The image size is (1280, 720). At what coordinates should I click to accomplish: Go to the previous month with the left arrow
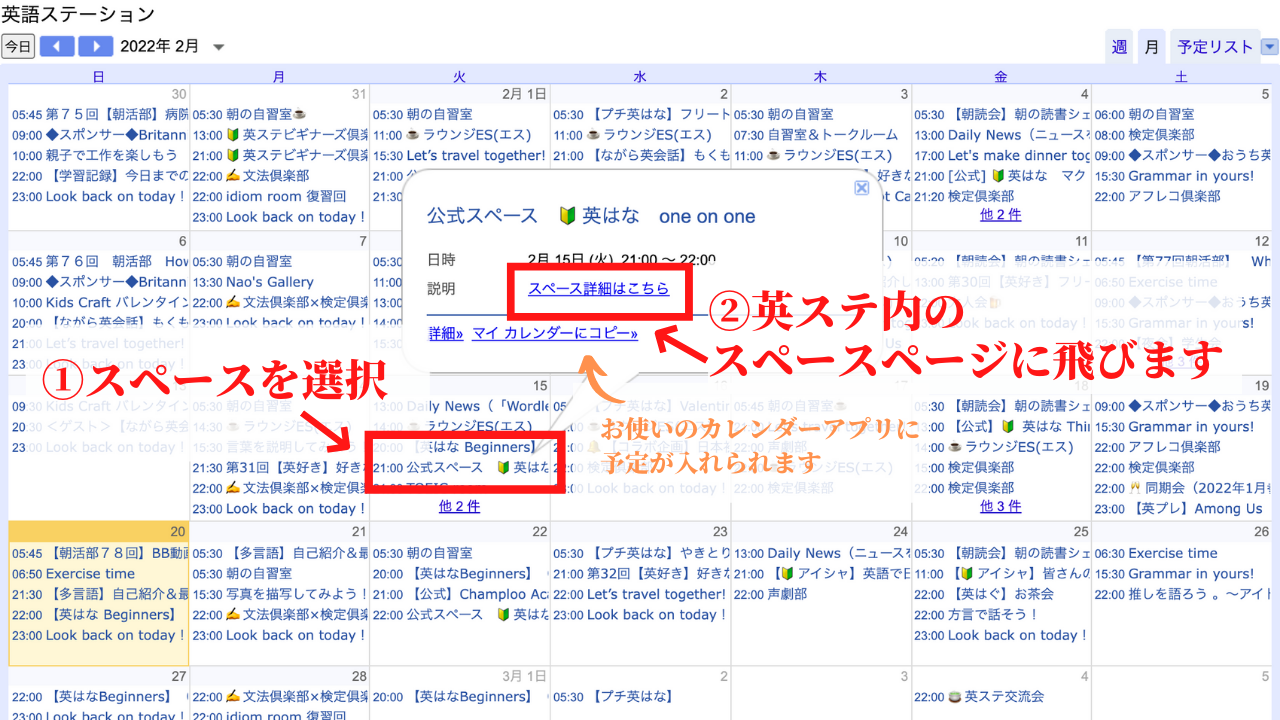(x=57, y=46)
